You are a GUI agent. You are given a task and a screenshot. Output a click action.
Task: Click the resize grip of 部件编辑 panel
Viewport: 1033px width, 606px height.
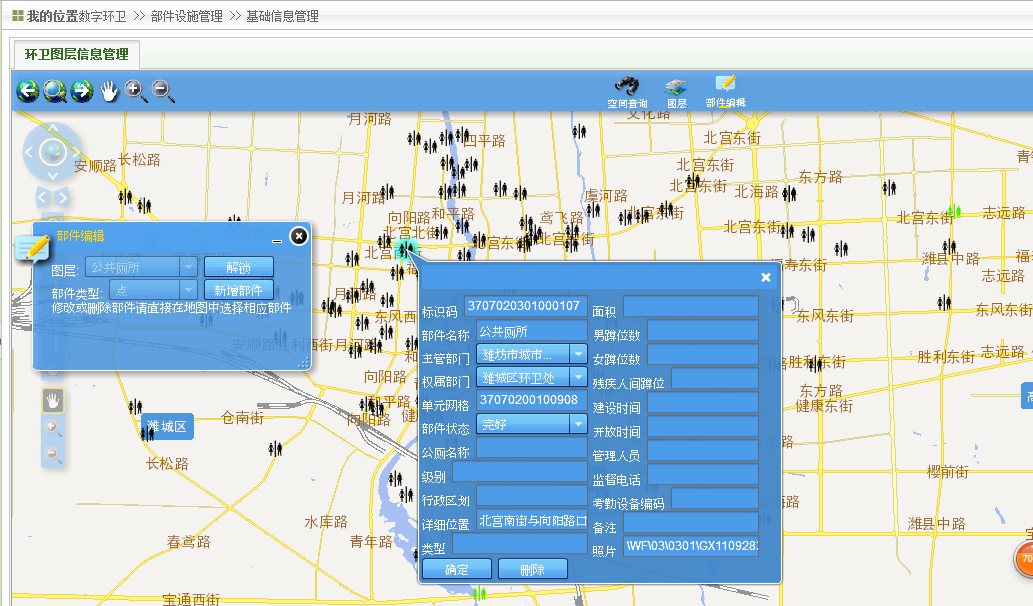coord(304,363)
